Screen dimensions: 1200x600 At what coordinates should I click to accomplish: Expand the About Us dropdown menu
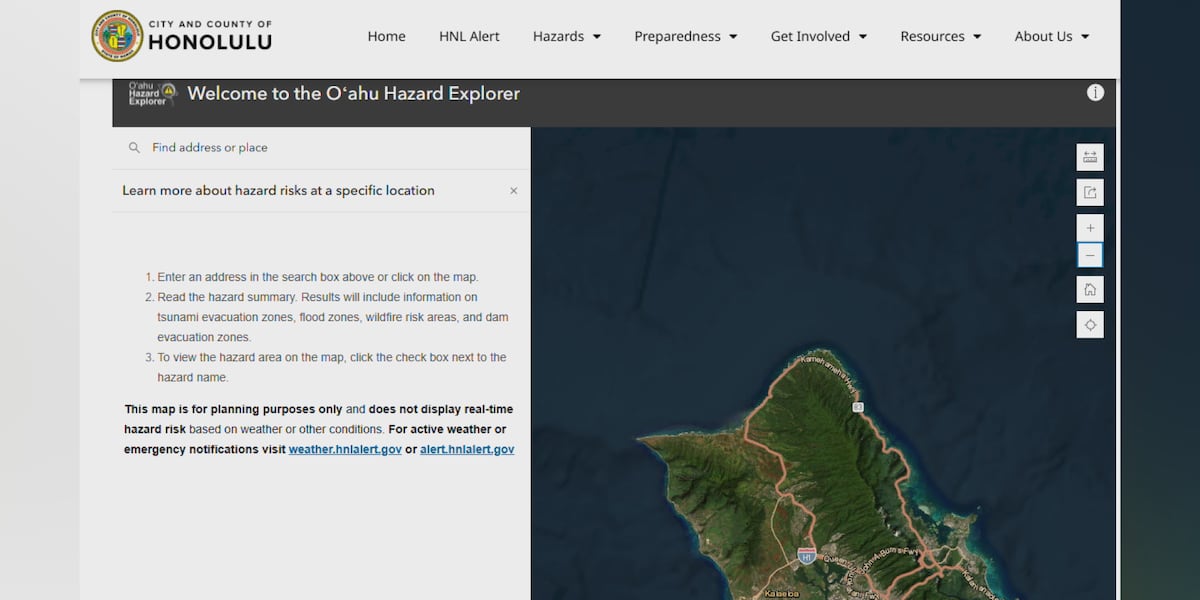(1052, 36)
